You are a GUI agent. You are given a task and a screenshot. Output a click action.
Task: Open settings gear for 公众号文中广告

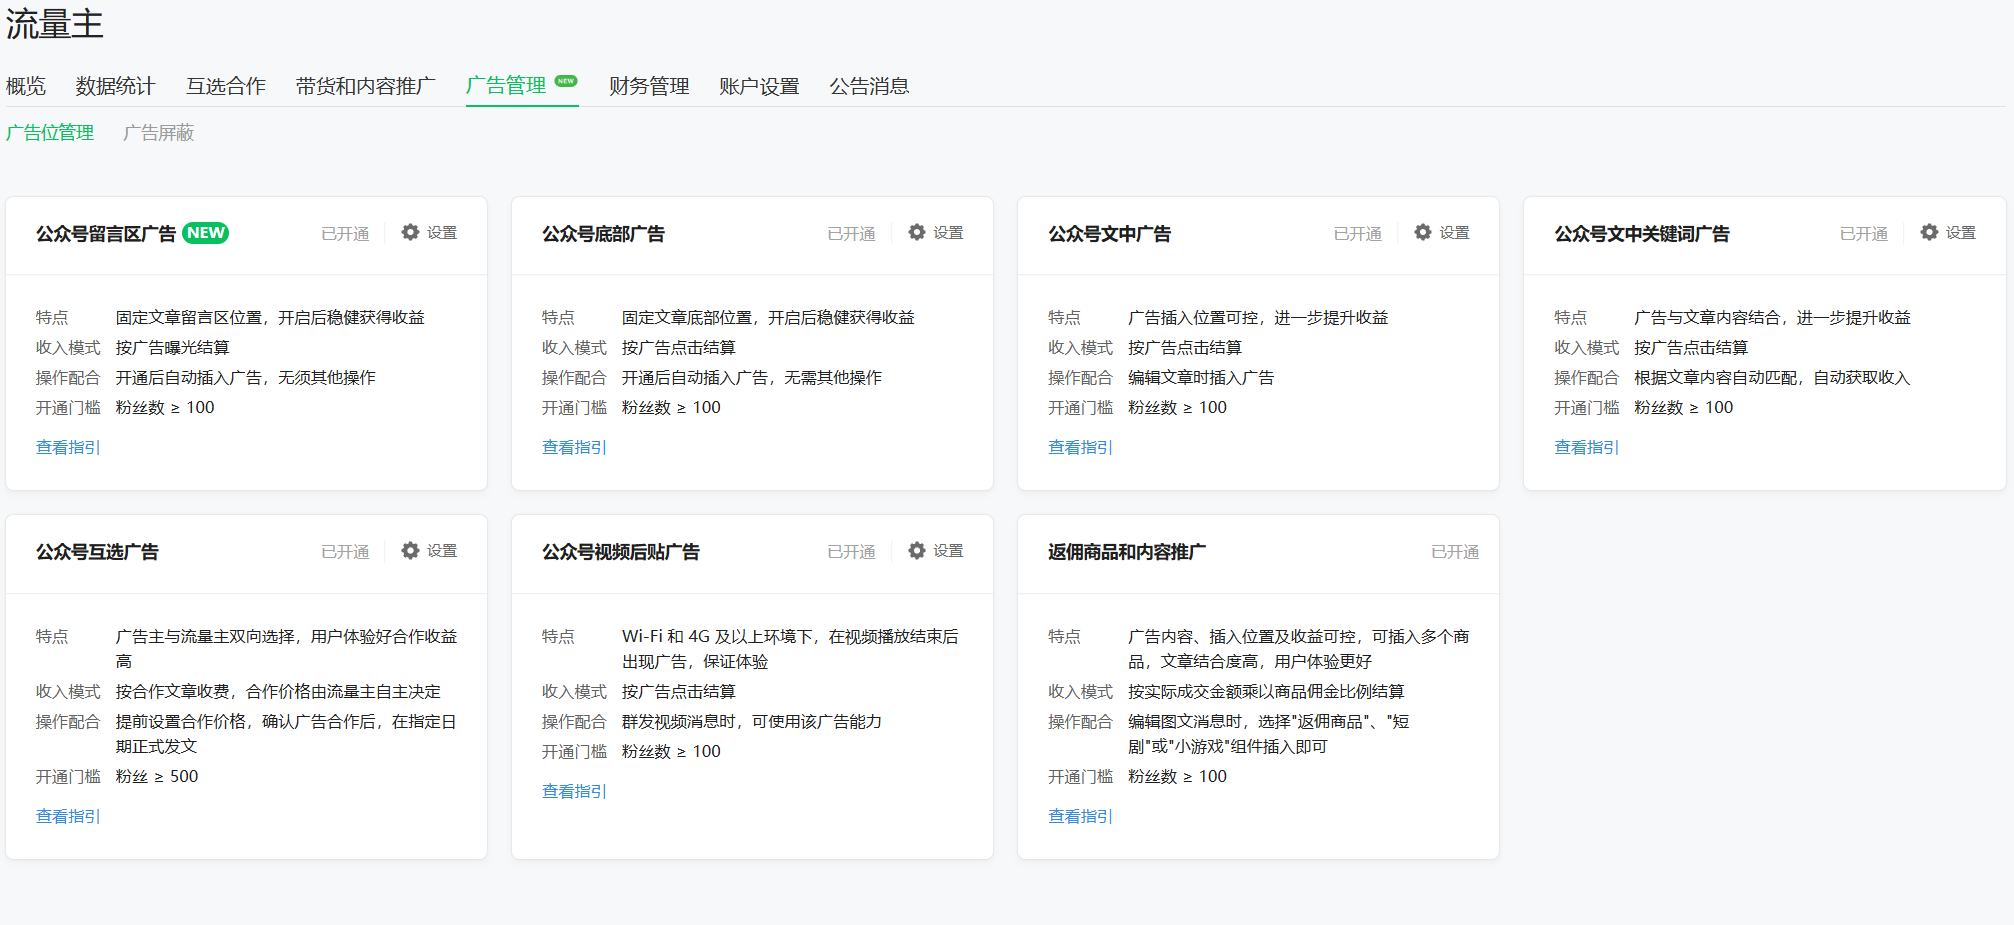pos(1422,232)
